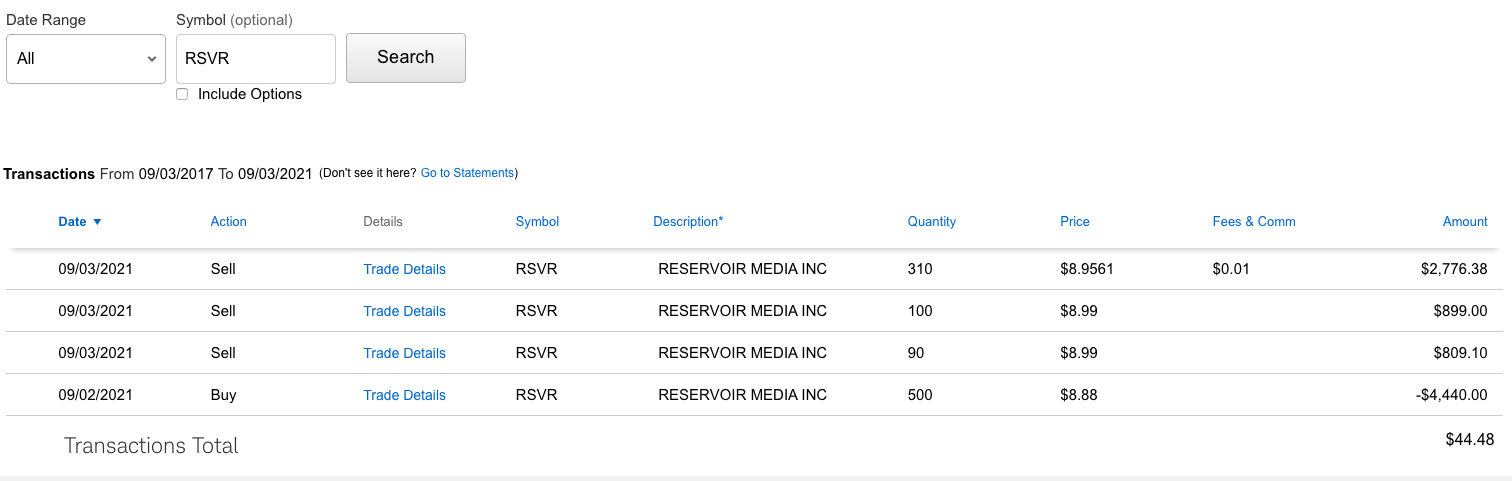Open Trade Details for 500-share buy

(404, 395)
